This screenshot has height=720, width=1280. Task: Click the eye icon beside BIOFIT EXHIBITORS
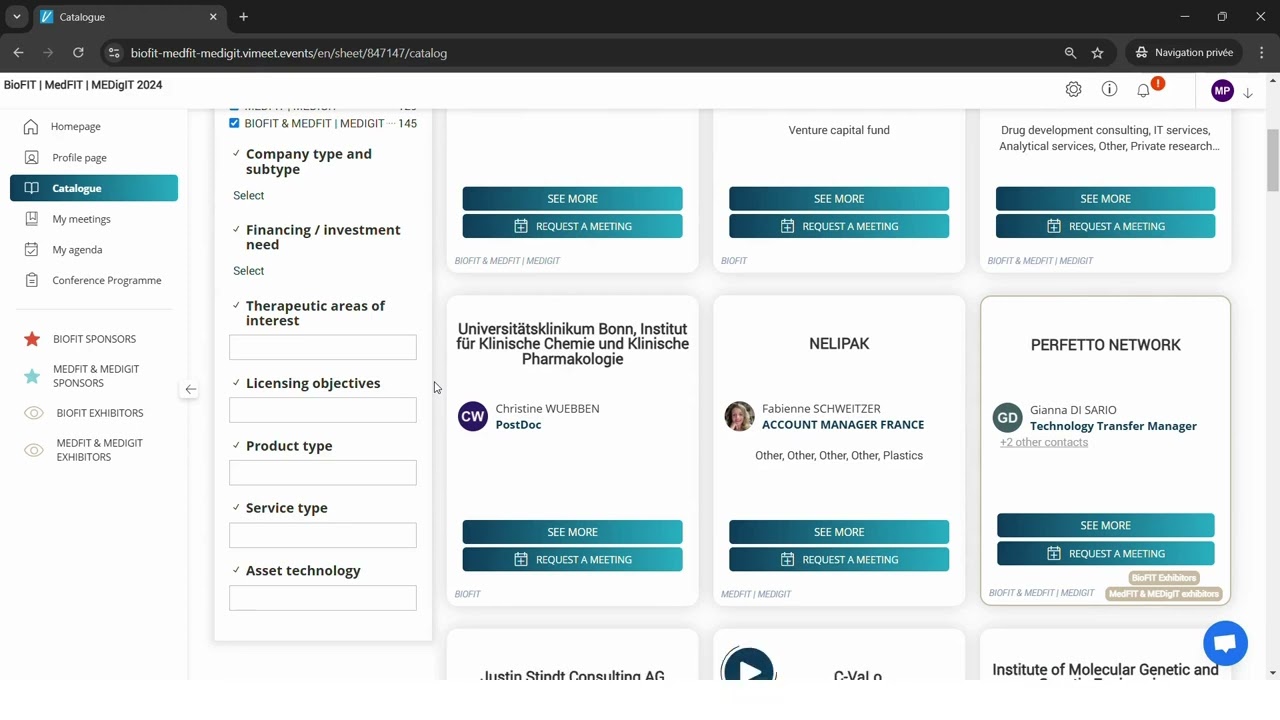33,413
